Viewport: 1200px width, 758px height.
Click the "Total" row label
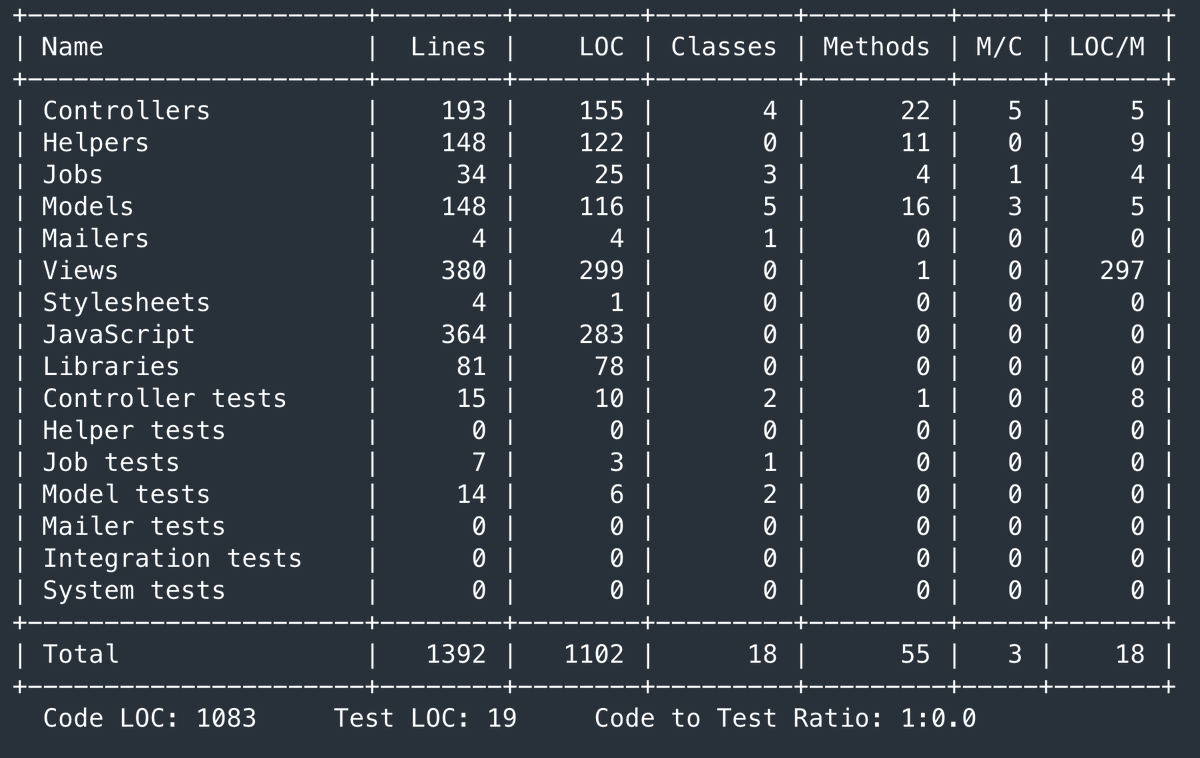tap(80, 655)
